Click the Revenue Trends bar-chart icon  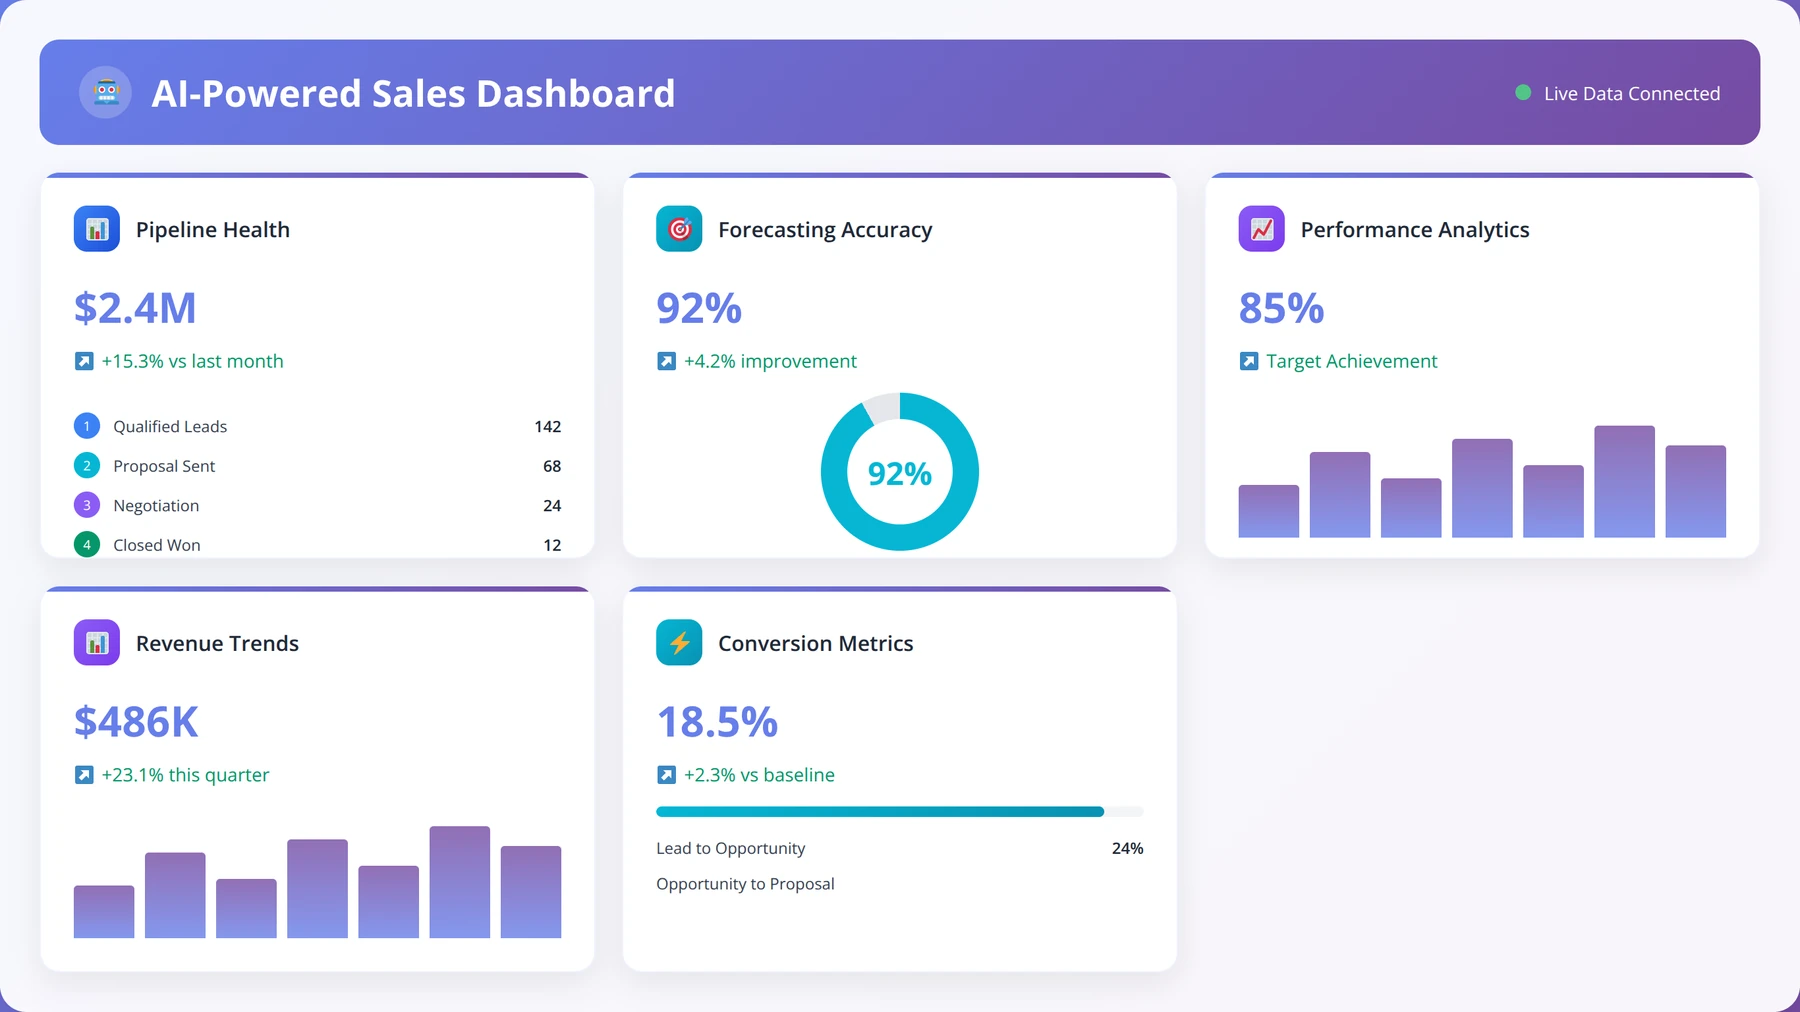point(97,643)
